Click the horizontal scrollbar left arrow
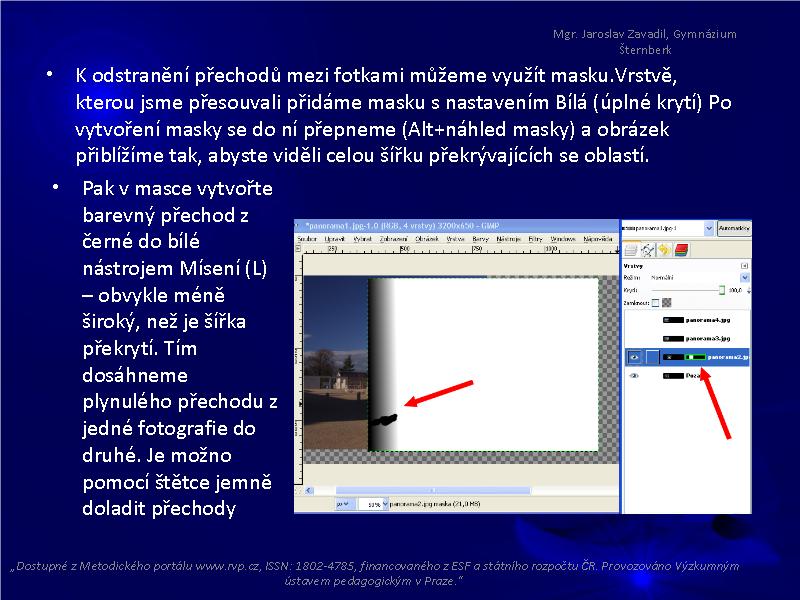Image resolution: width=800 pixels, height=600 pixels. click(309, 490)
